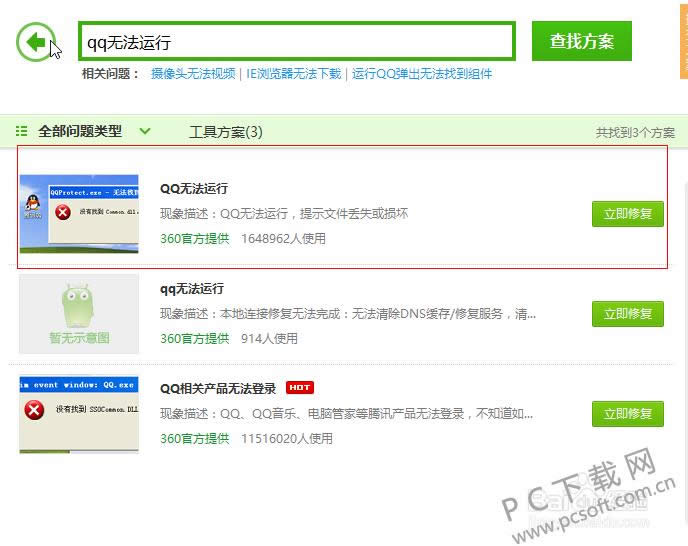Open the QQ.exe SSOCommon.DLL error thumbnail
This screenshot has height=546, width=688.
79,414
